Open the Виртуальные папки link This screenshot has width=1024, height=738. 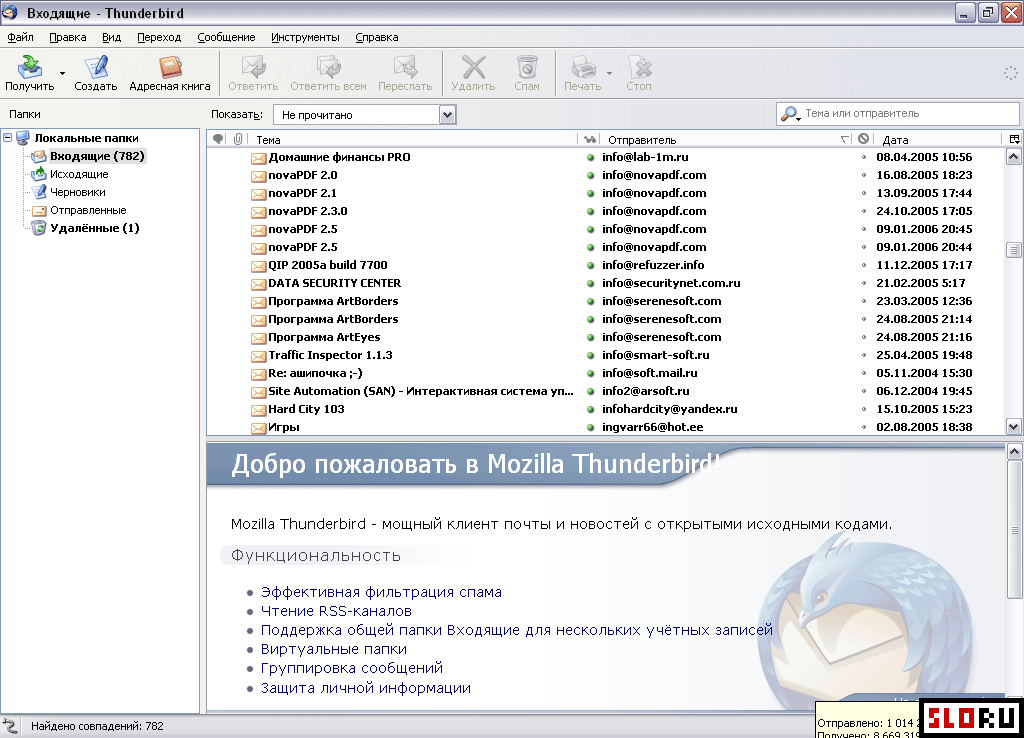334,649
